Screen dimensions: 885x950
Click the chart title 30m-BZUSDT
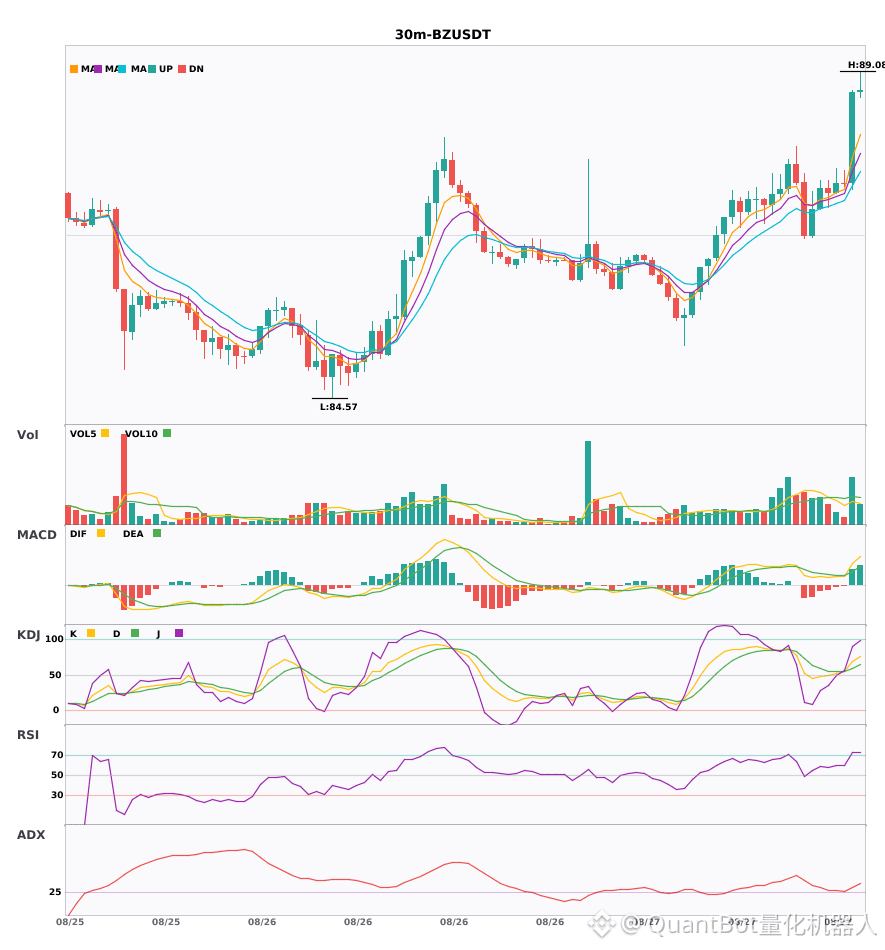click(443, 35)
